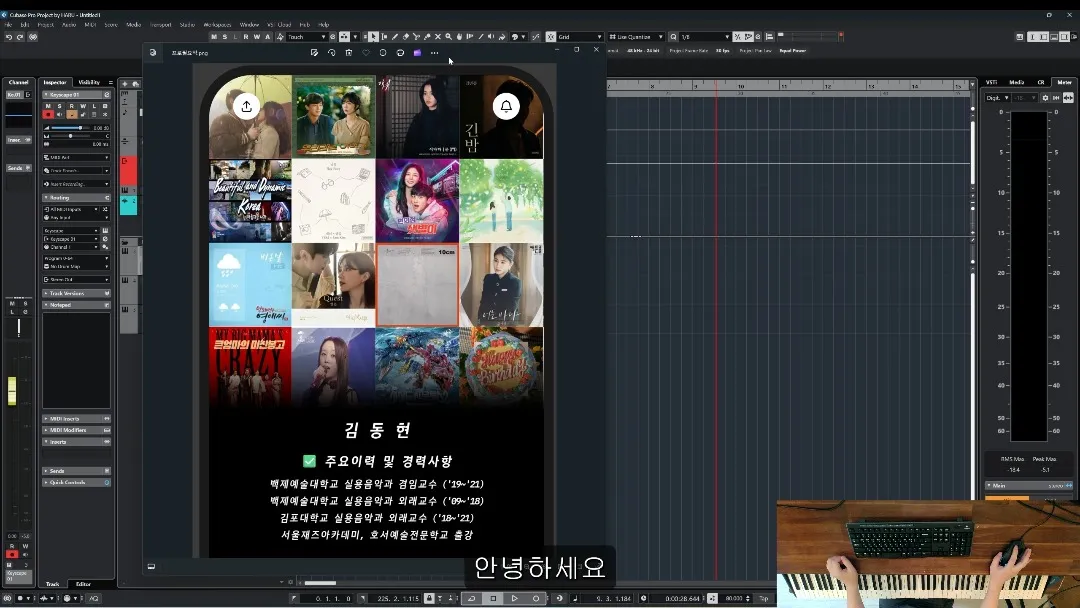Click the Redo arrow in Cubase toolbar
The height and width of the screenshot is (608, 1080).
[20, 37]
